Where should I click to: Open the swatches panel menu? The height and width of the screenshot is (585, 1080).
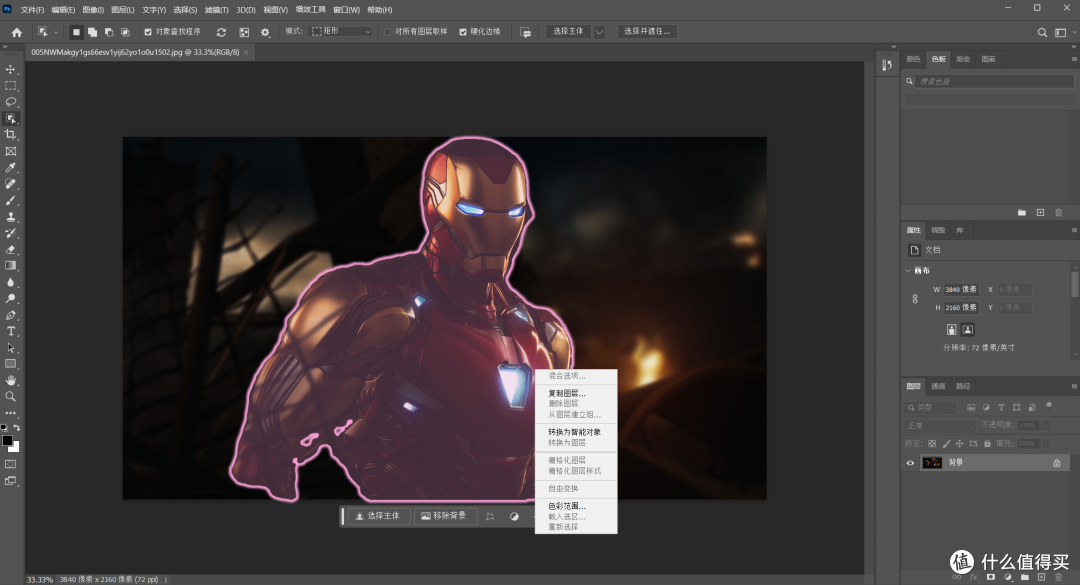(1073, 59)
